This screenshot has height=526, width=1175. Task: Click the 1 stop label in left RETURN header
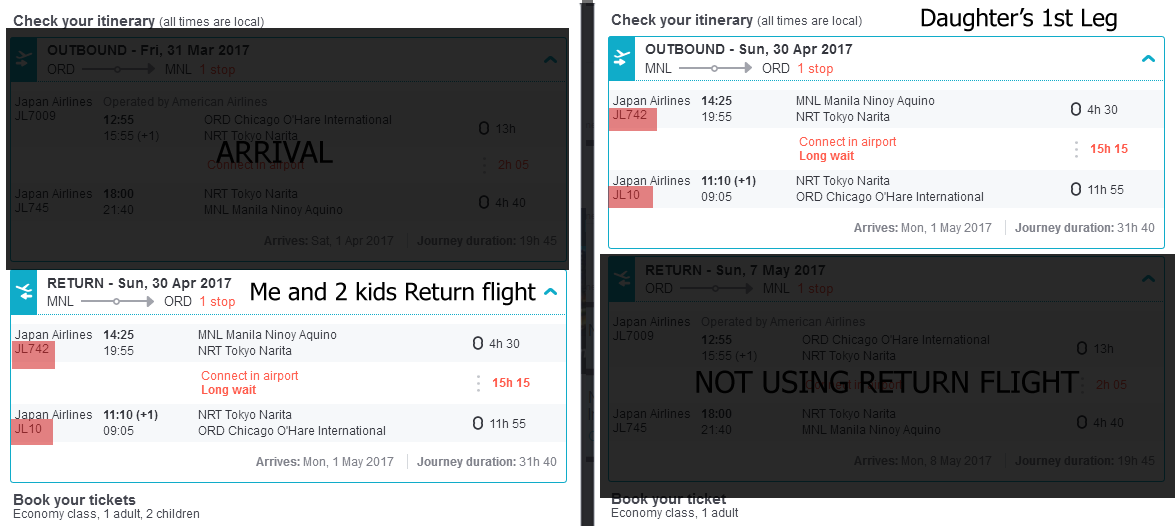[217, 302]
